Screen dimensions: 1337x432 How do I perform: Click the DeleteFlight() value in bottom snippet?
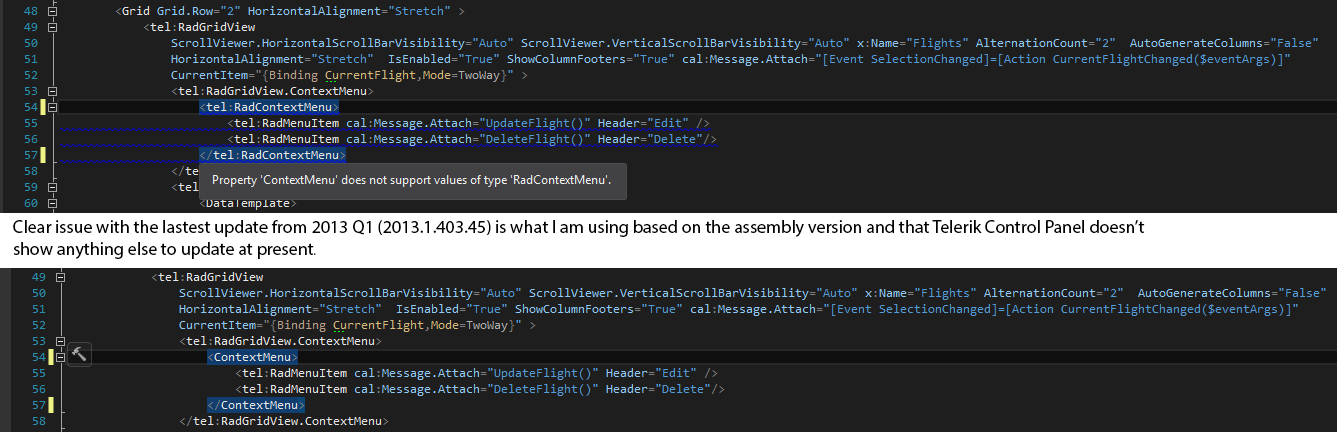click(x=543, y=389)
